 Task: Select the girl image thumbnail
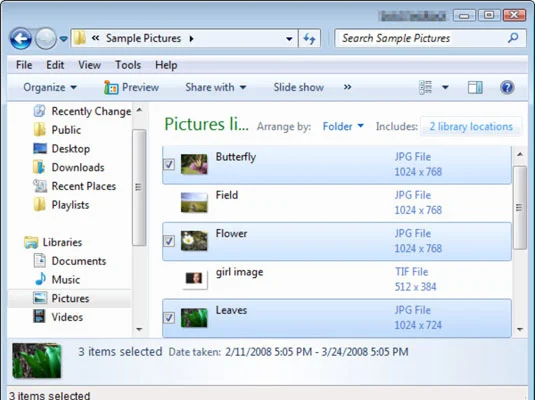(194, 279)
